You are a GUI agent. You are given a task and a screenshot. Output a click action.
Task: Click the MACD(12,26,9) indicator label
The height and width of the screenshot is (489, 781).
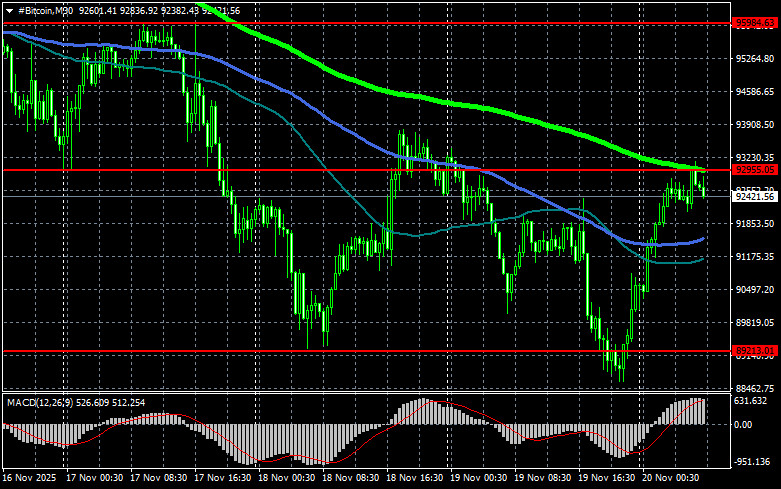[x=41, y=402]
